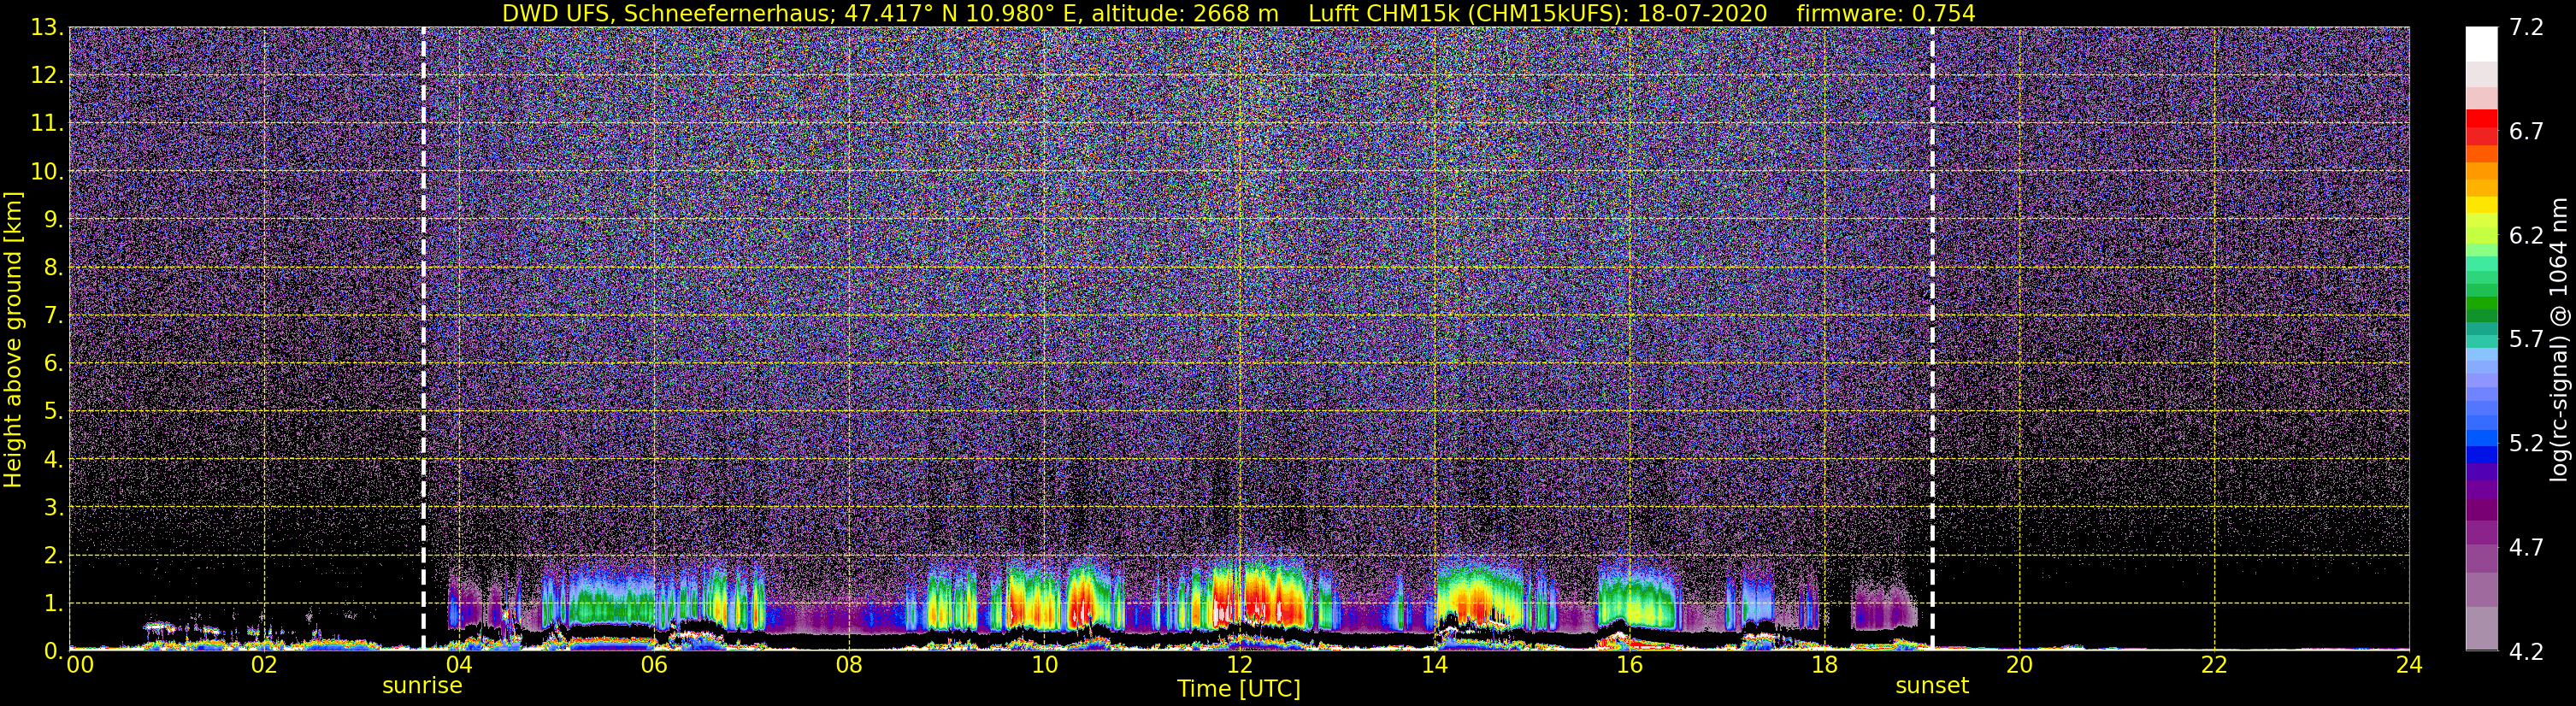Click the 'firmware: 0.754' text in title
The height and width of the screenshot is (706, 2576).
1886,14
